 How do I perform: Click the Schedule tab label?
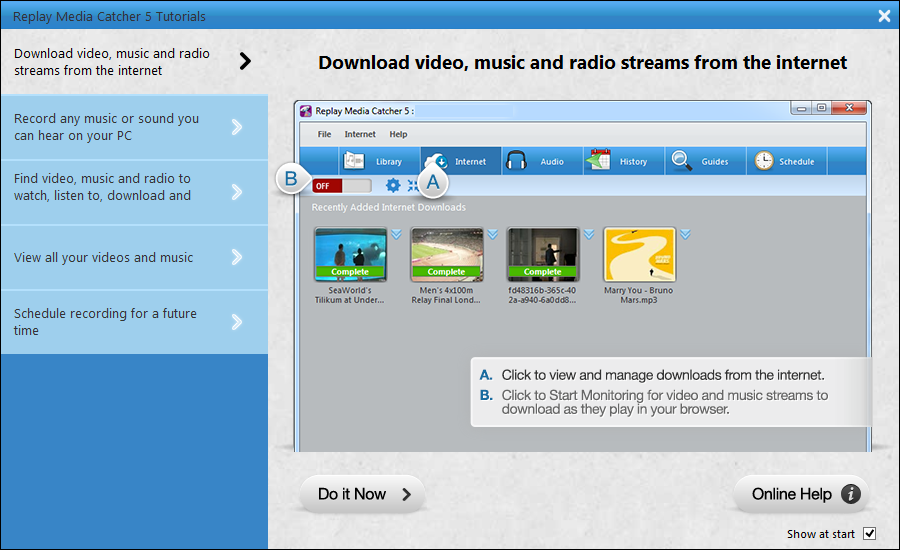point(797,162)
